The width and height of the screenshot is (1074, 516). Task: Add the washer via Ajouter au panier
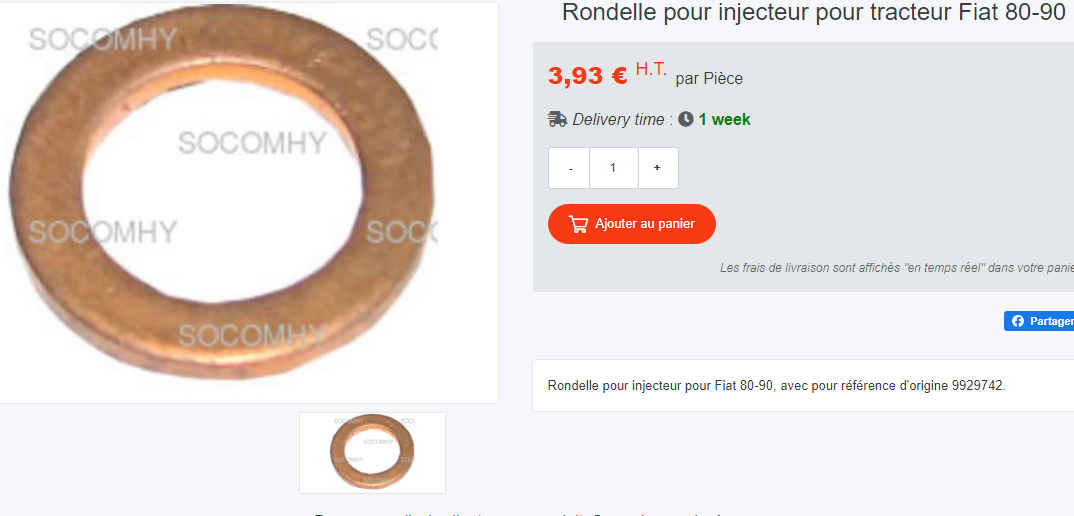[x=632, y=224]
